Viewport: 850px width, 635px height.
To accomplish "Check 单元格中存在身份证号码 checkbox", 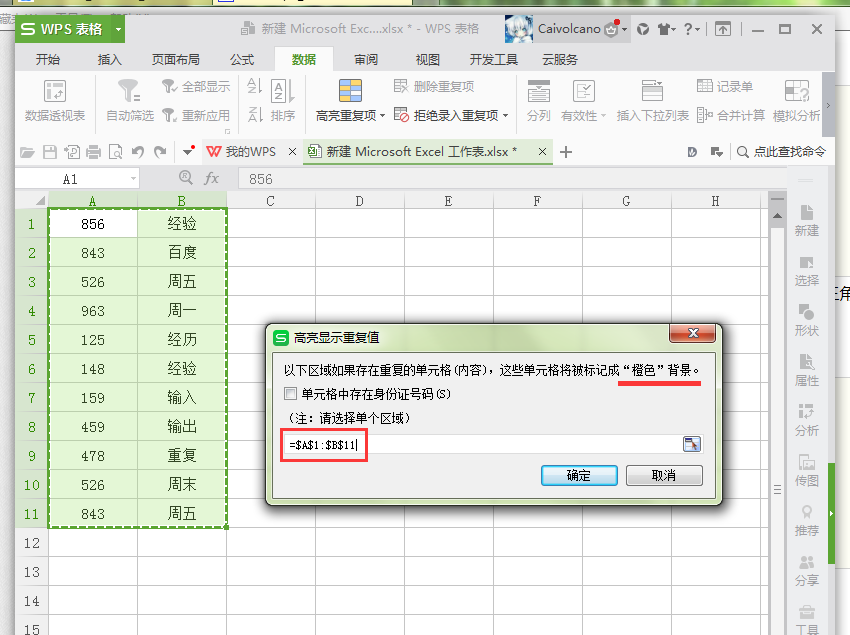I will [291, 394].
